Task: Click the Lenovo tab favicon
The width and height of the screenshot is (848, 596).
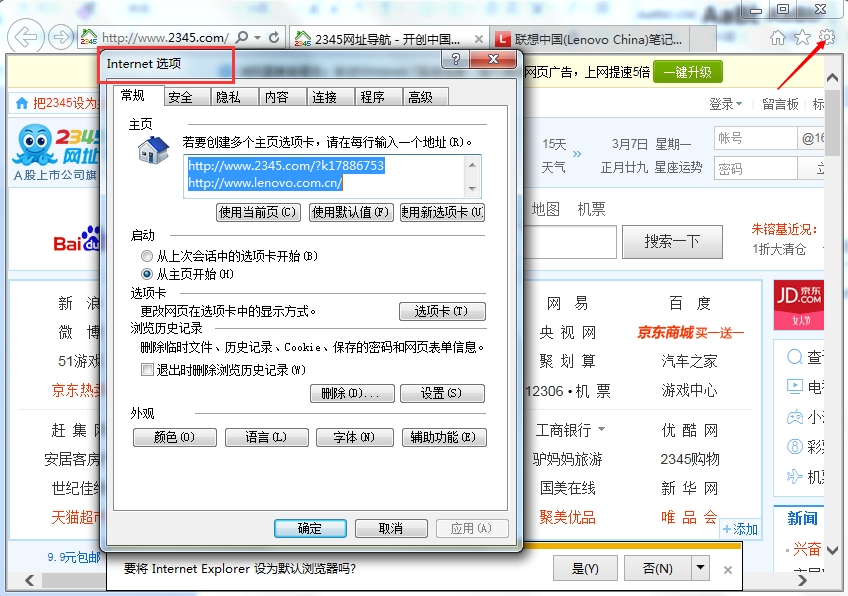Action: (503, 39)
